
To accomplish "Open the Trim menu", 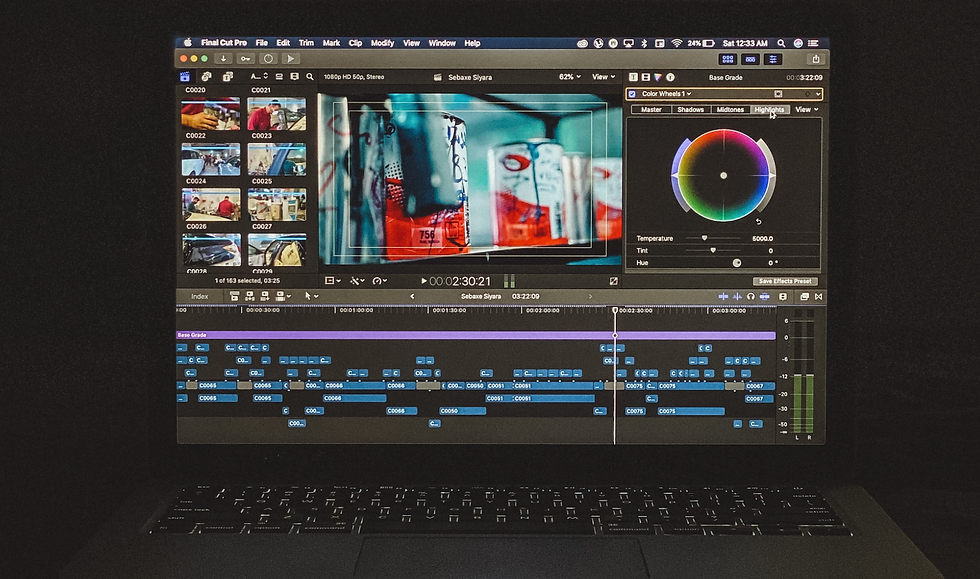I will (x=306, y=43).
